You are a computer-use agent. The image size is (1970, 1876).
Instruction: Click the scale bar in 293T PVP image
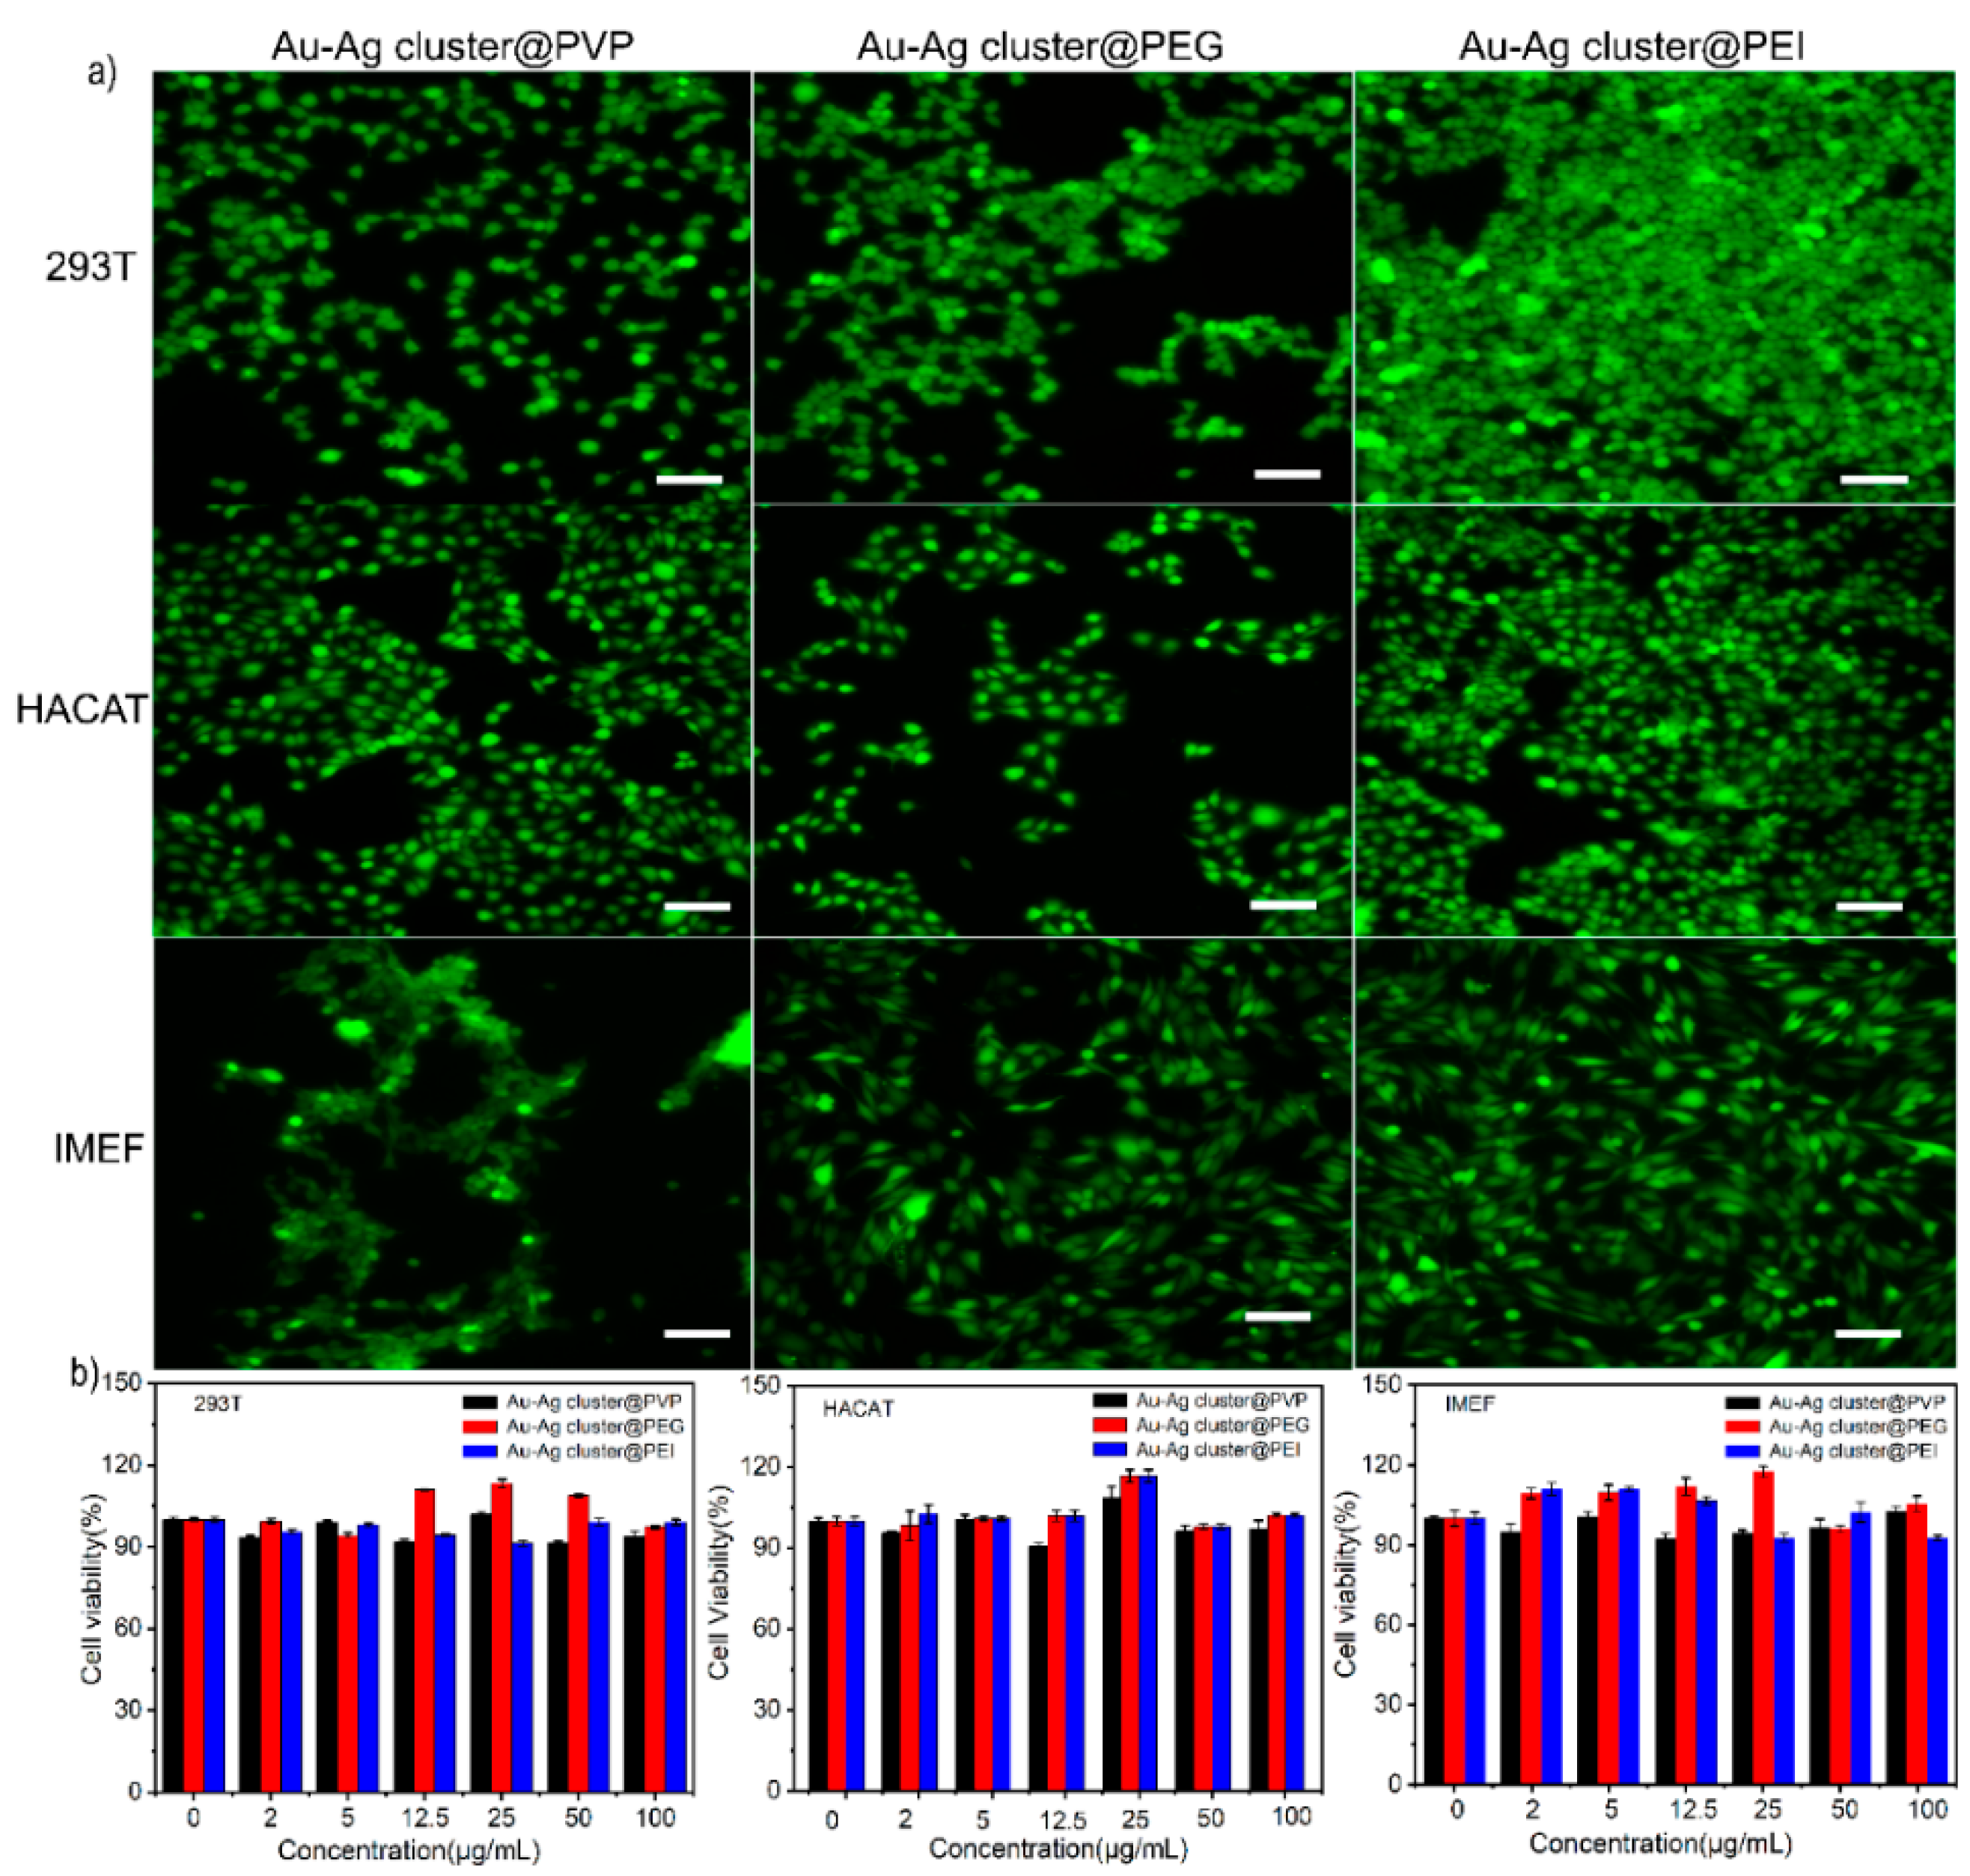pos(689,480)
